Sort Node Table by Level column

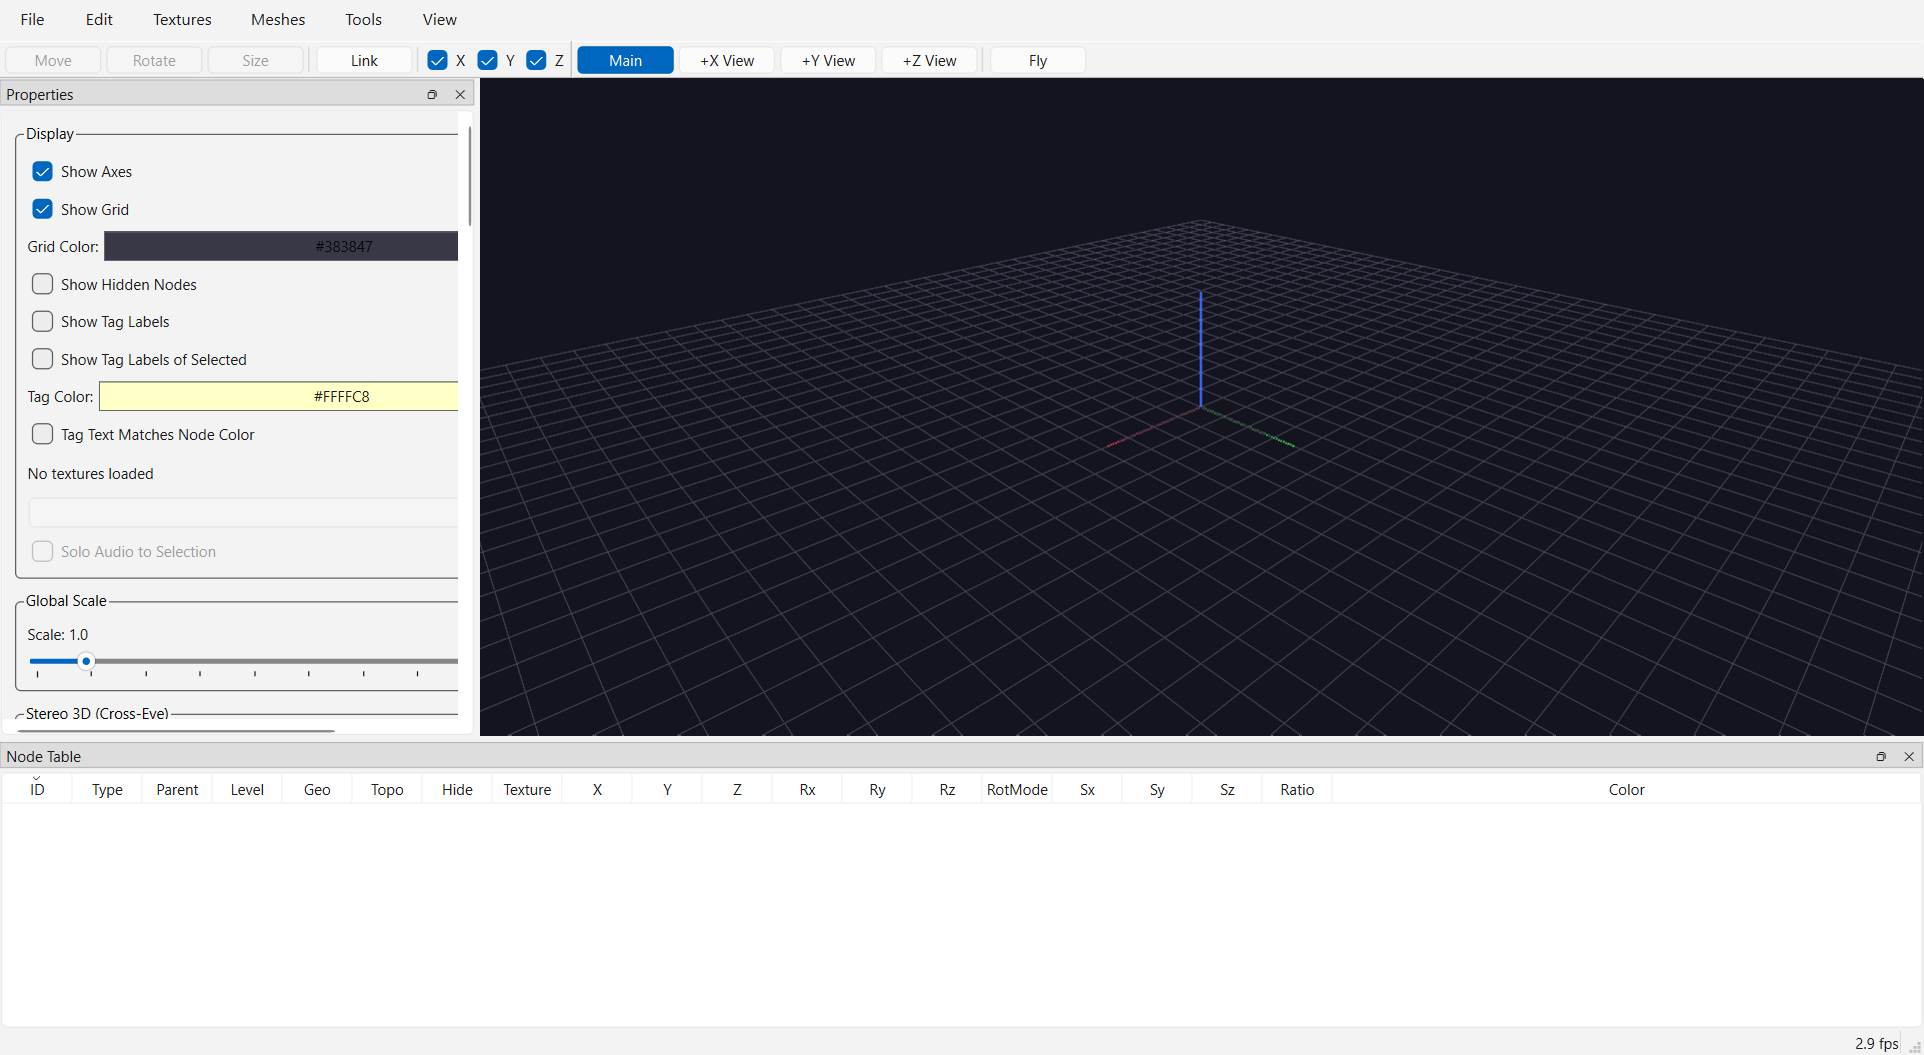[247, 789]
